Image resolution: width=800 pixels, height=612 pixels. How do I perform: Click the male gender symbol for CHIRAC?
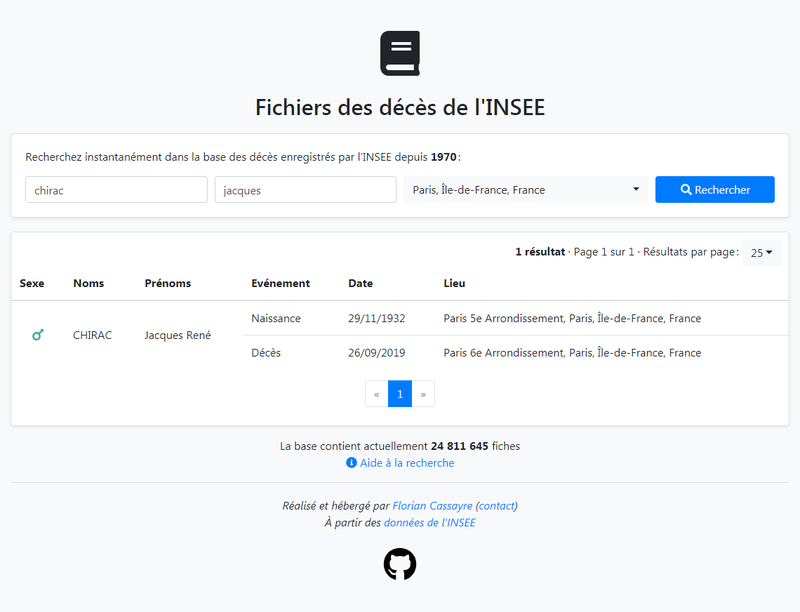pos(37,335)
